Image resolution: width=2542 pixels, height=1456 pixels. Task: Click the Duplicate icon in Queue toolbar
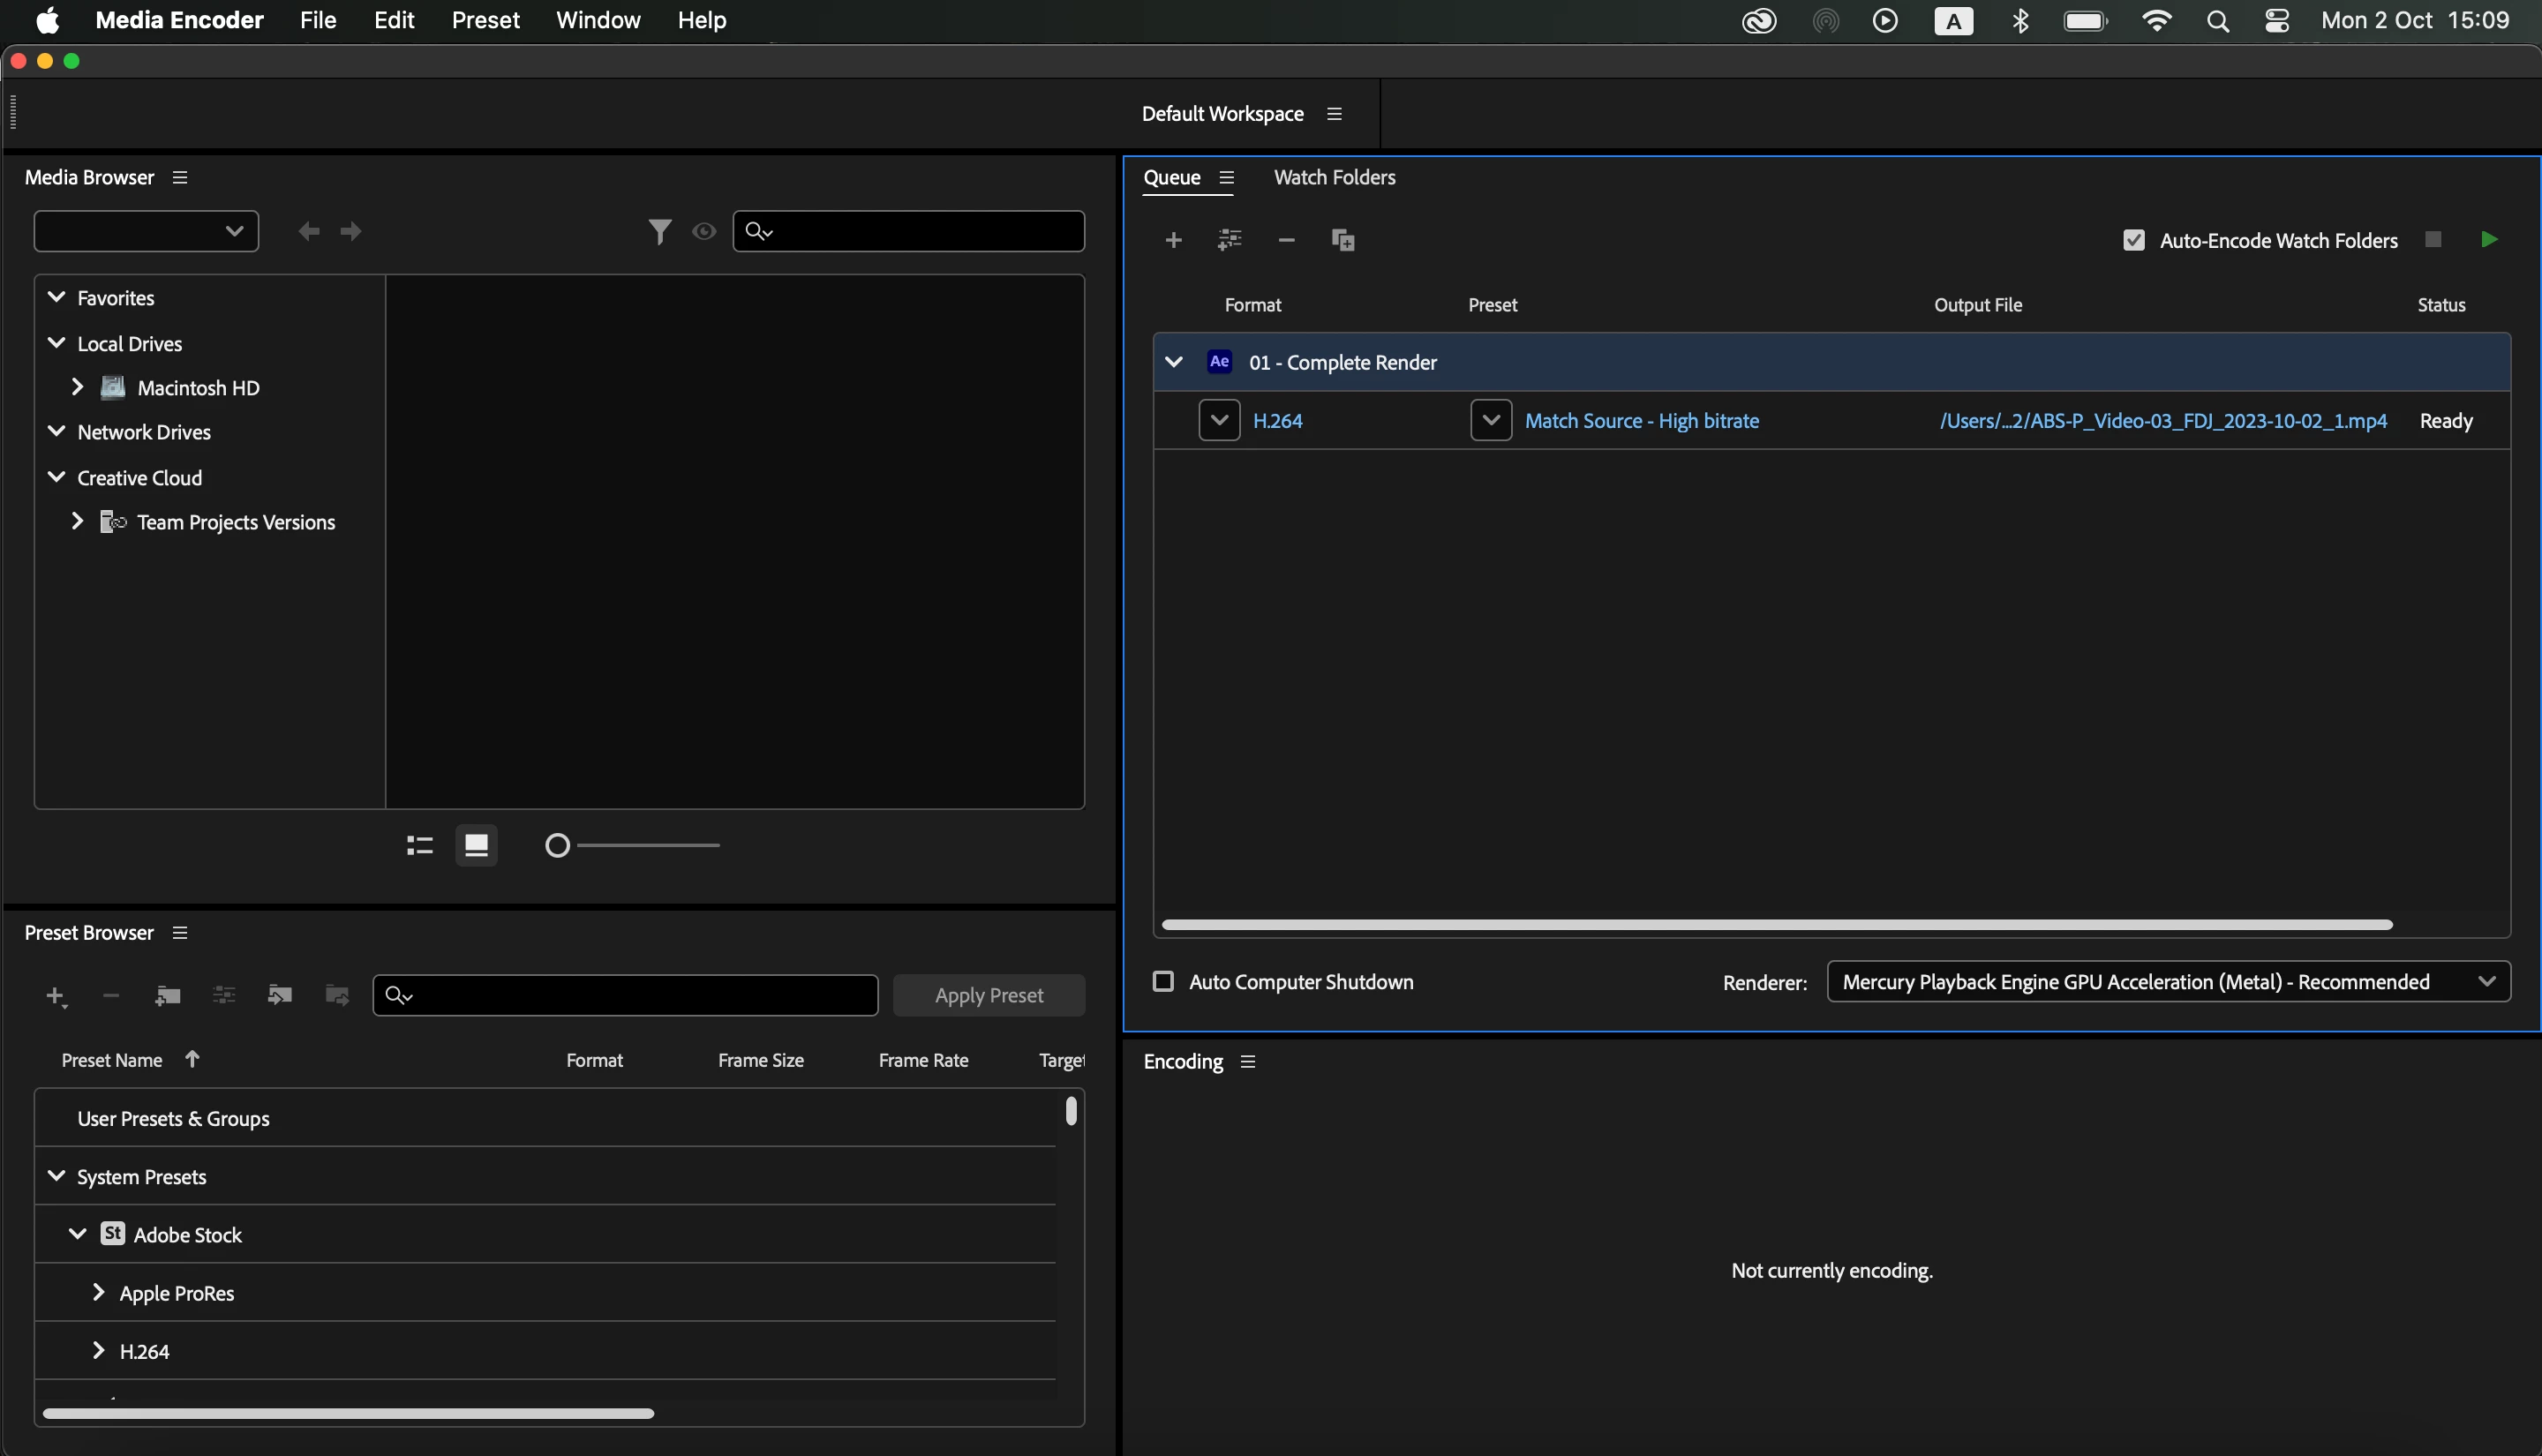click(1342, 240)
